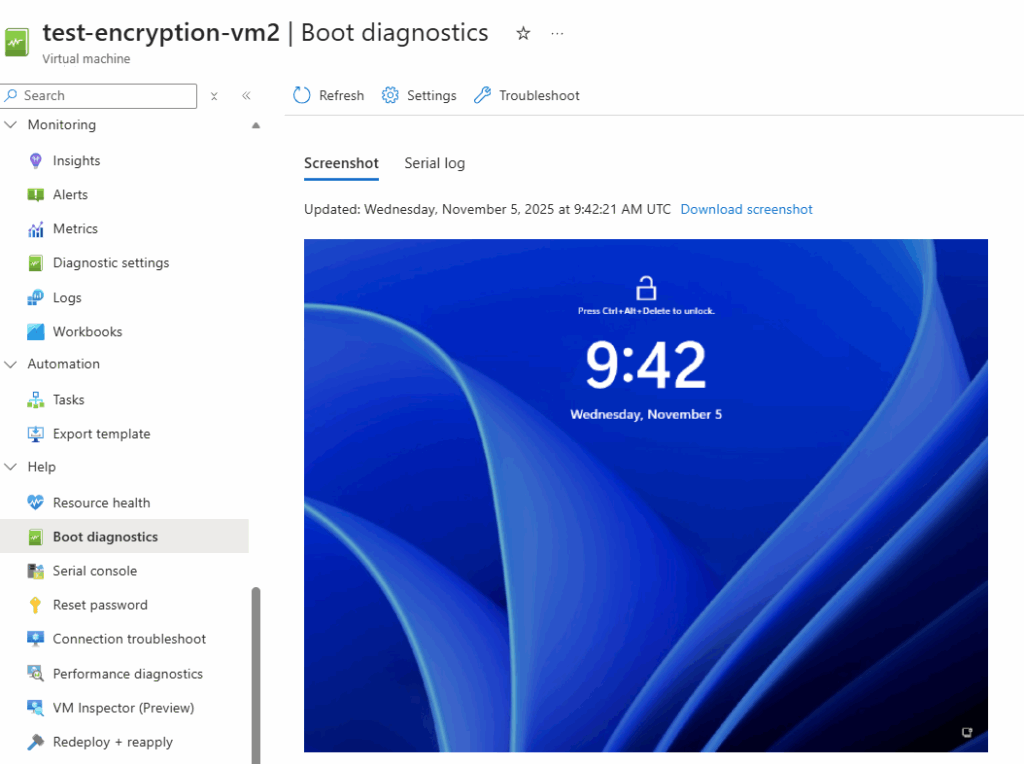Screen dimensions: 1024x764
Task: Click the Reset password key icon
Action: [x=36, y=605]
